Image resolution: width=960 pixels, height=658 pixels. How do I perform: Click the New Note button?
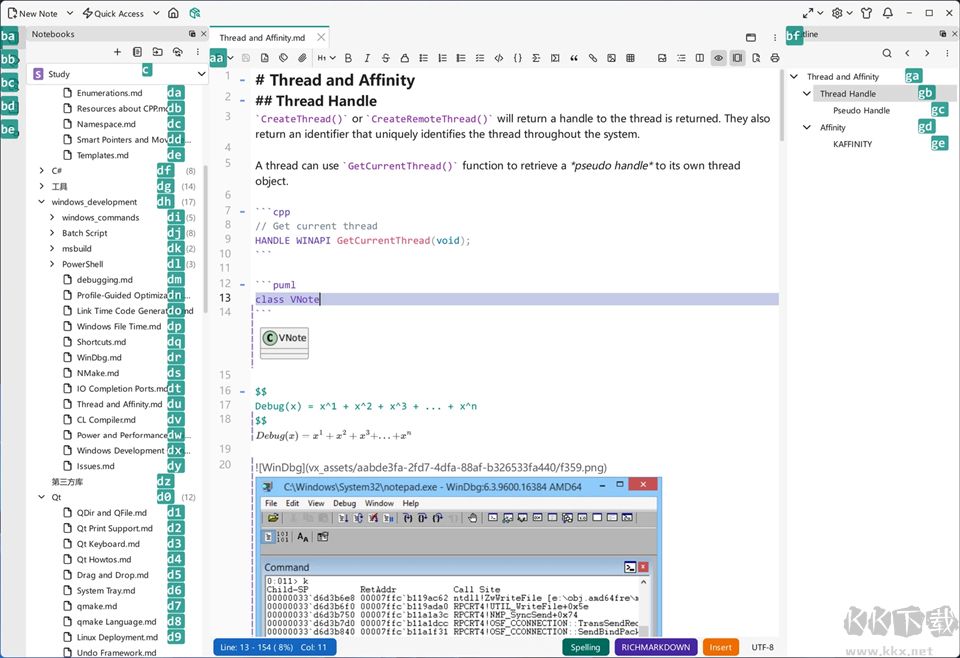click(x=33, y=13)
